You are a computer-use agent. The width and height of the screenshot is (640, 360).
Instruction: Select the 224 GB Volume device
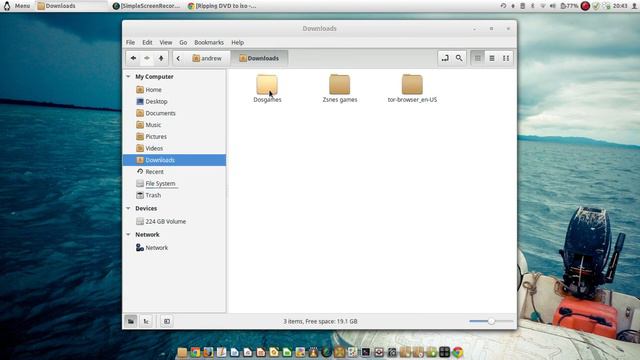174,222
